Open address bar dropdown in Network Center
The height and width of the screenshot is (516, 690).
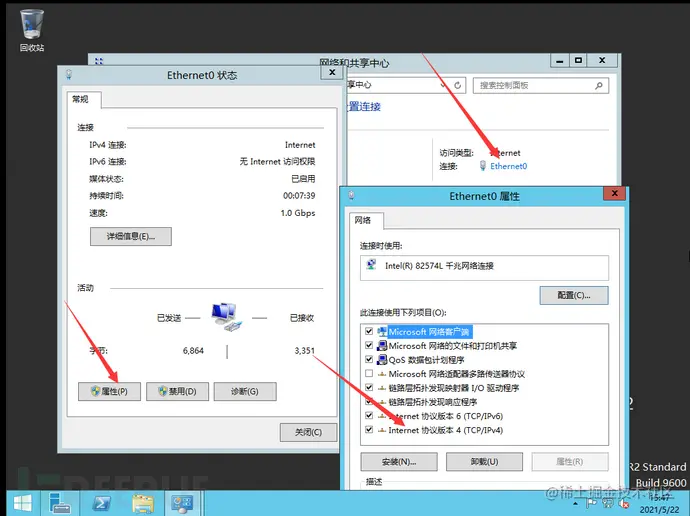click(x=444, y=85)
